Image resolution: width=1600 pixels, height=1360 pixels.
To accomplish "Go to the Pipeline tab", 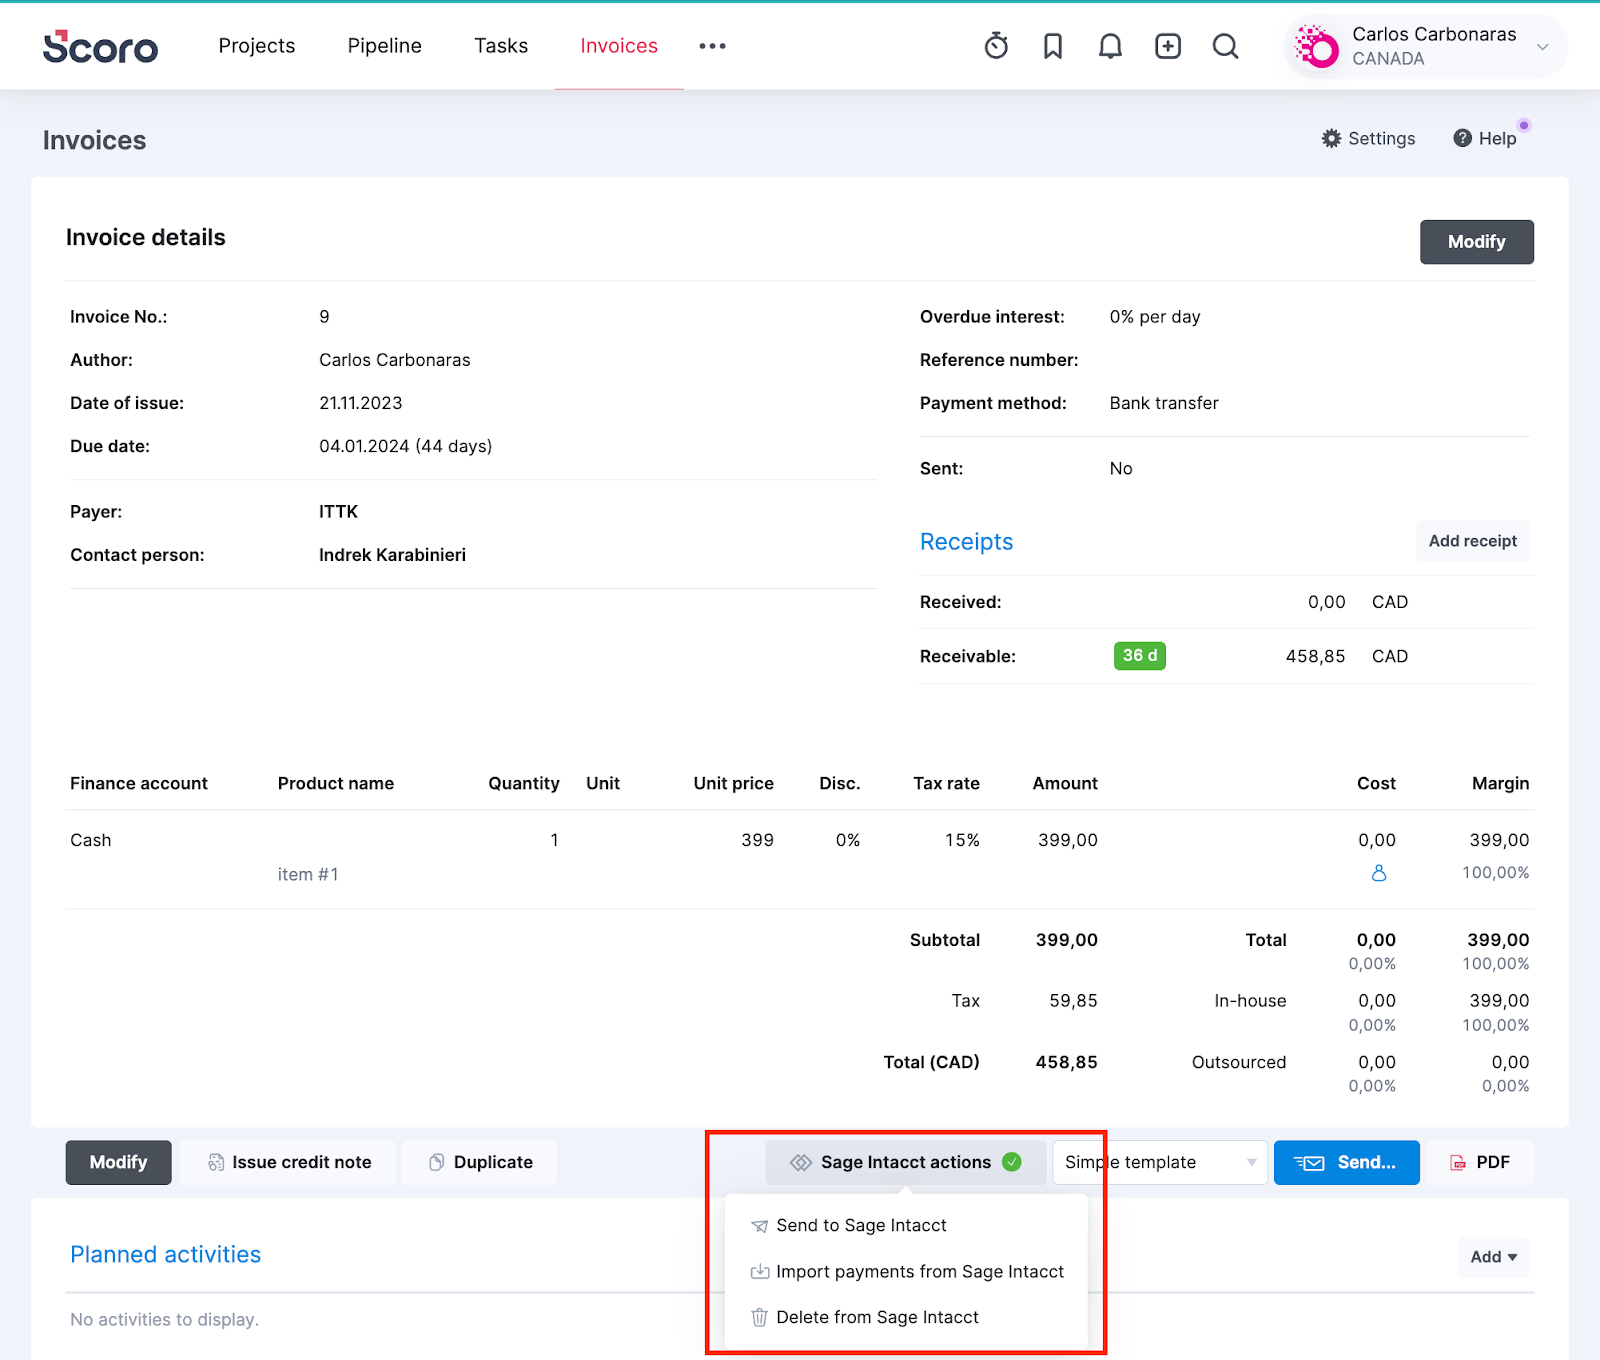I will [385, 46].
